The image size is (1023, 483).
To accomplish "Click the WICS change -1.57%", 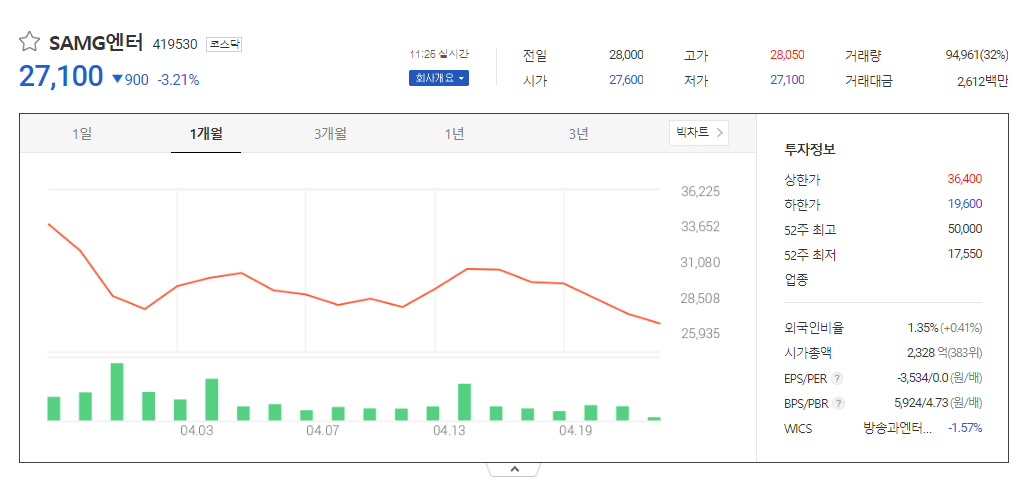I will [x=964, y=428].
